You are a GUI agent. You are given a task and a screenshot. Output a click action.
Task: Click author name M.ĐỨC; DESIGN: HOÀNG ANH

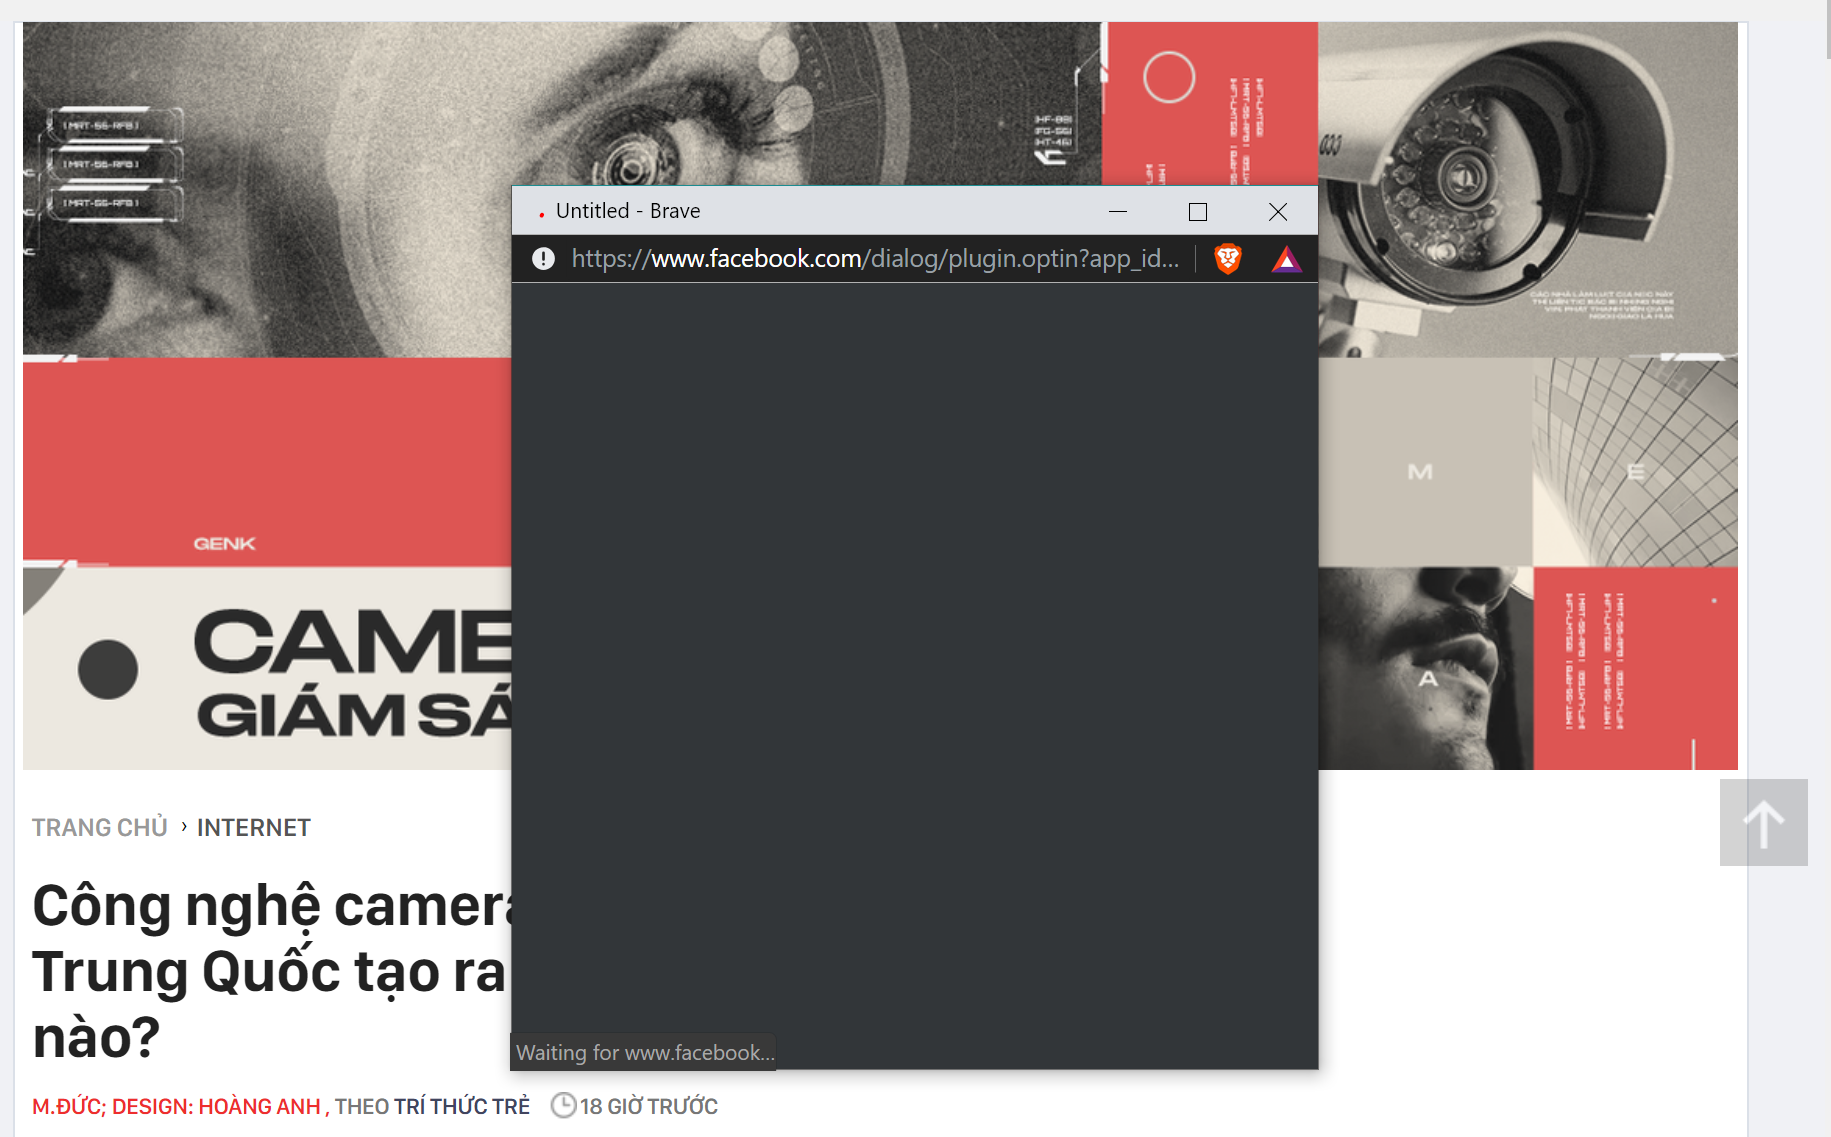pyautogui.click(x=176, y=1106)
